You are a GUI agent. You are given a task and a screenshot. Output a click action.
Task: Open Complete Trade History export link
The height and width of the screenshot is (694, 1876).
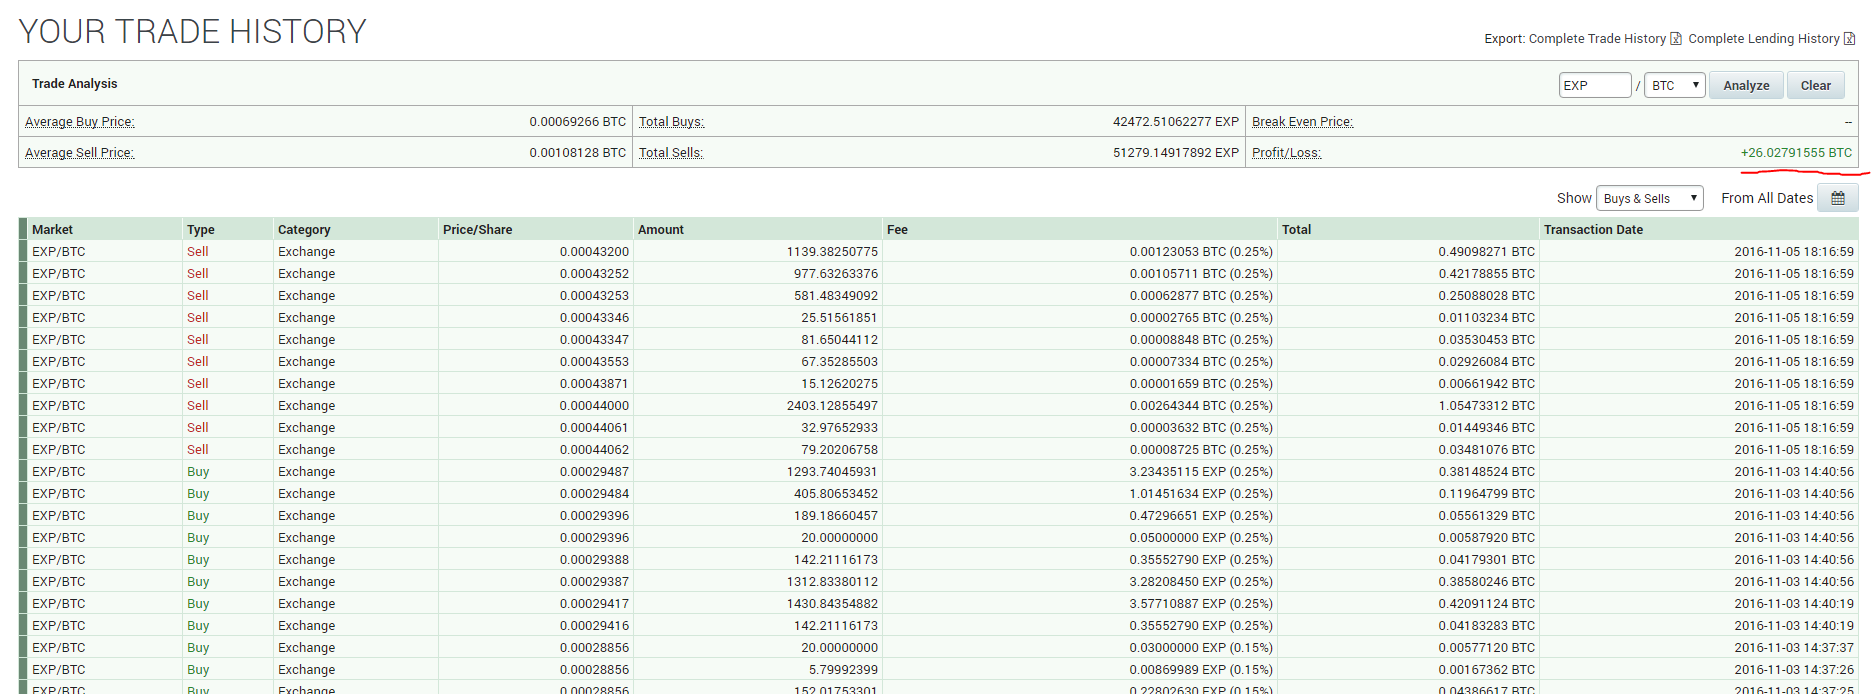[x=1597, y=39]
